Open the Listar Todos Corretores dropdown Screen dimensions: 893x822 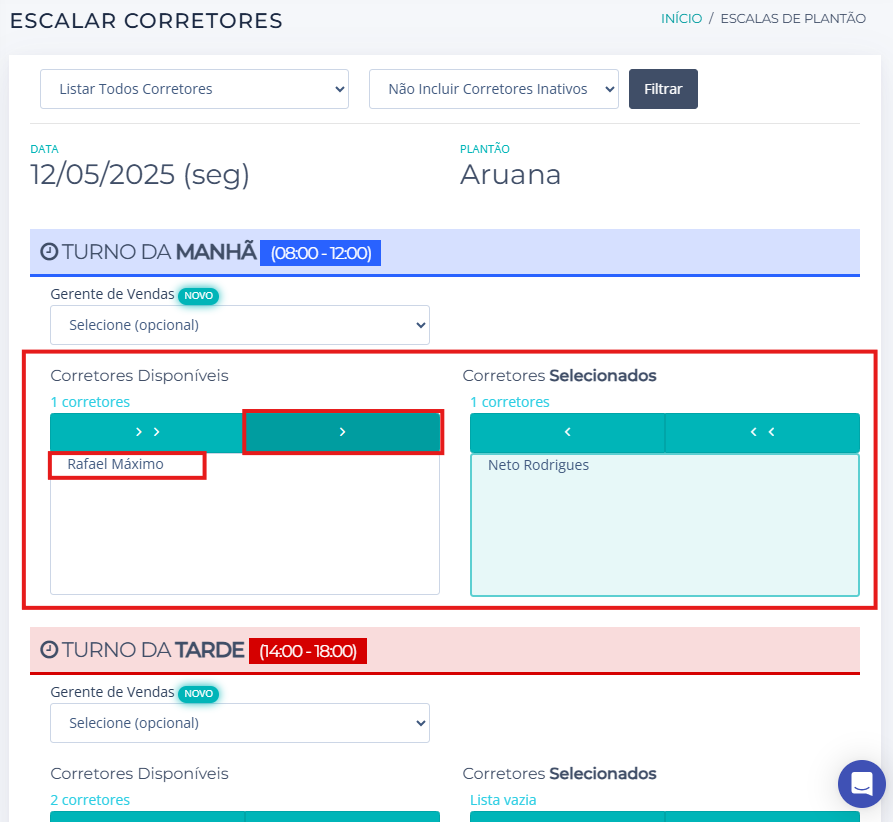coord(194,89)
